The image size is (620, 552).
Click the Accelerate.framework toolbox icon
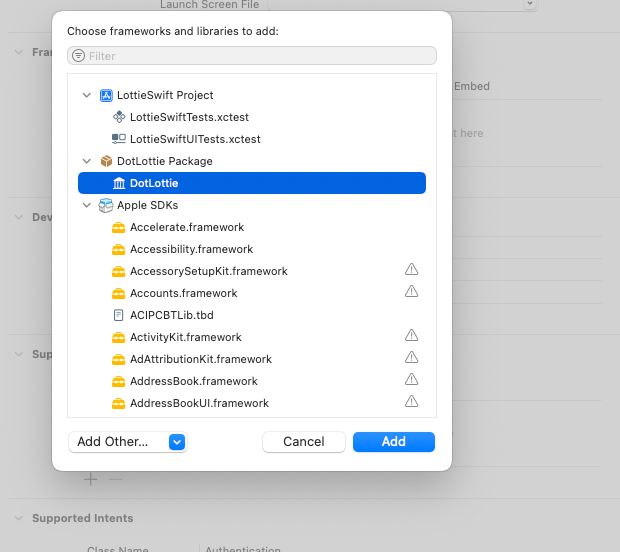coord(118,228)
